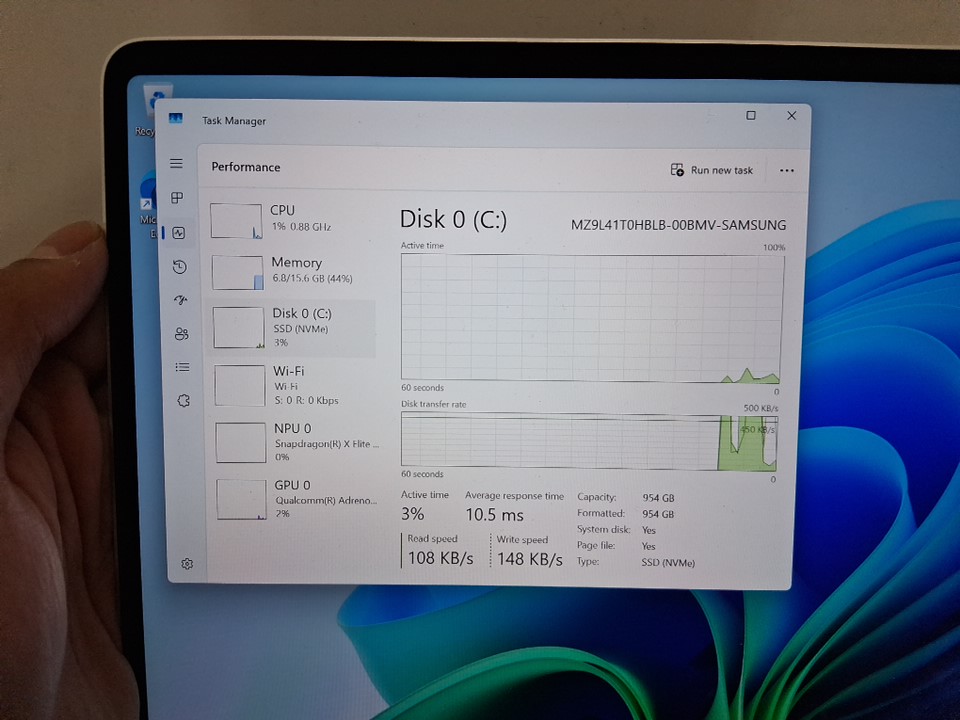The width and height of the screenshot is (960, 720).
Task: Open Task Manager settings gear
Action: [x=187, y=564]
